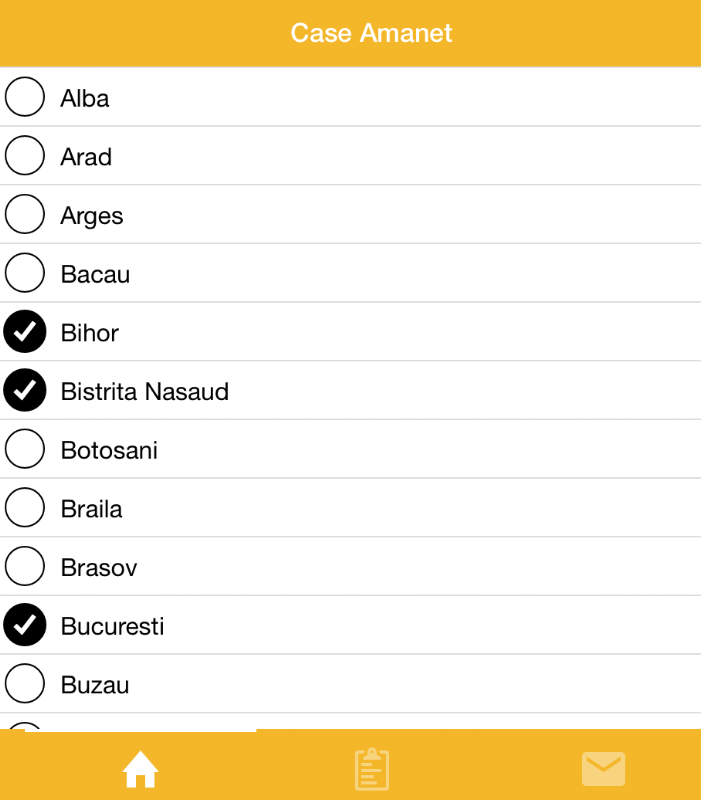701x800 pixels.
Task: Uncheck the Bucuresti checkmark circle
Action: [25, 626]
